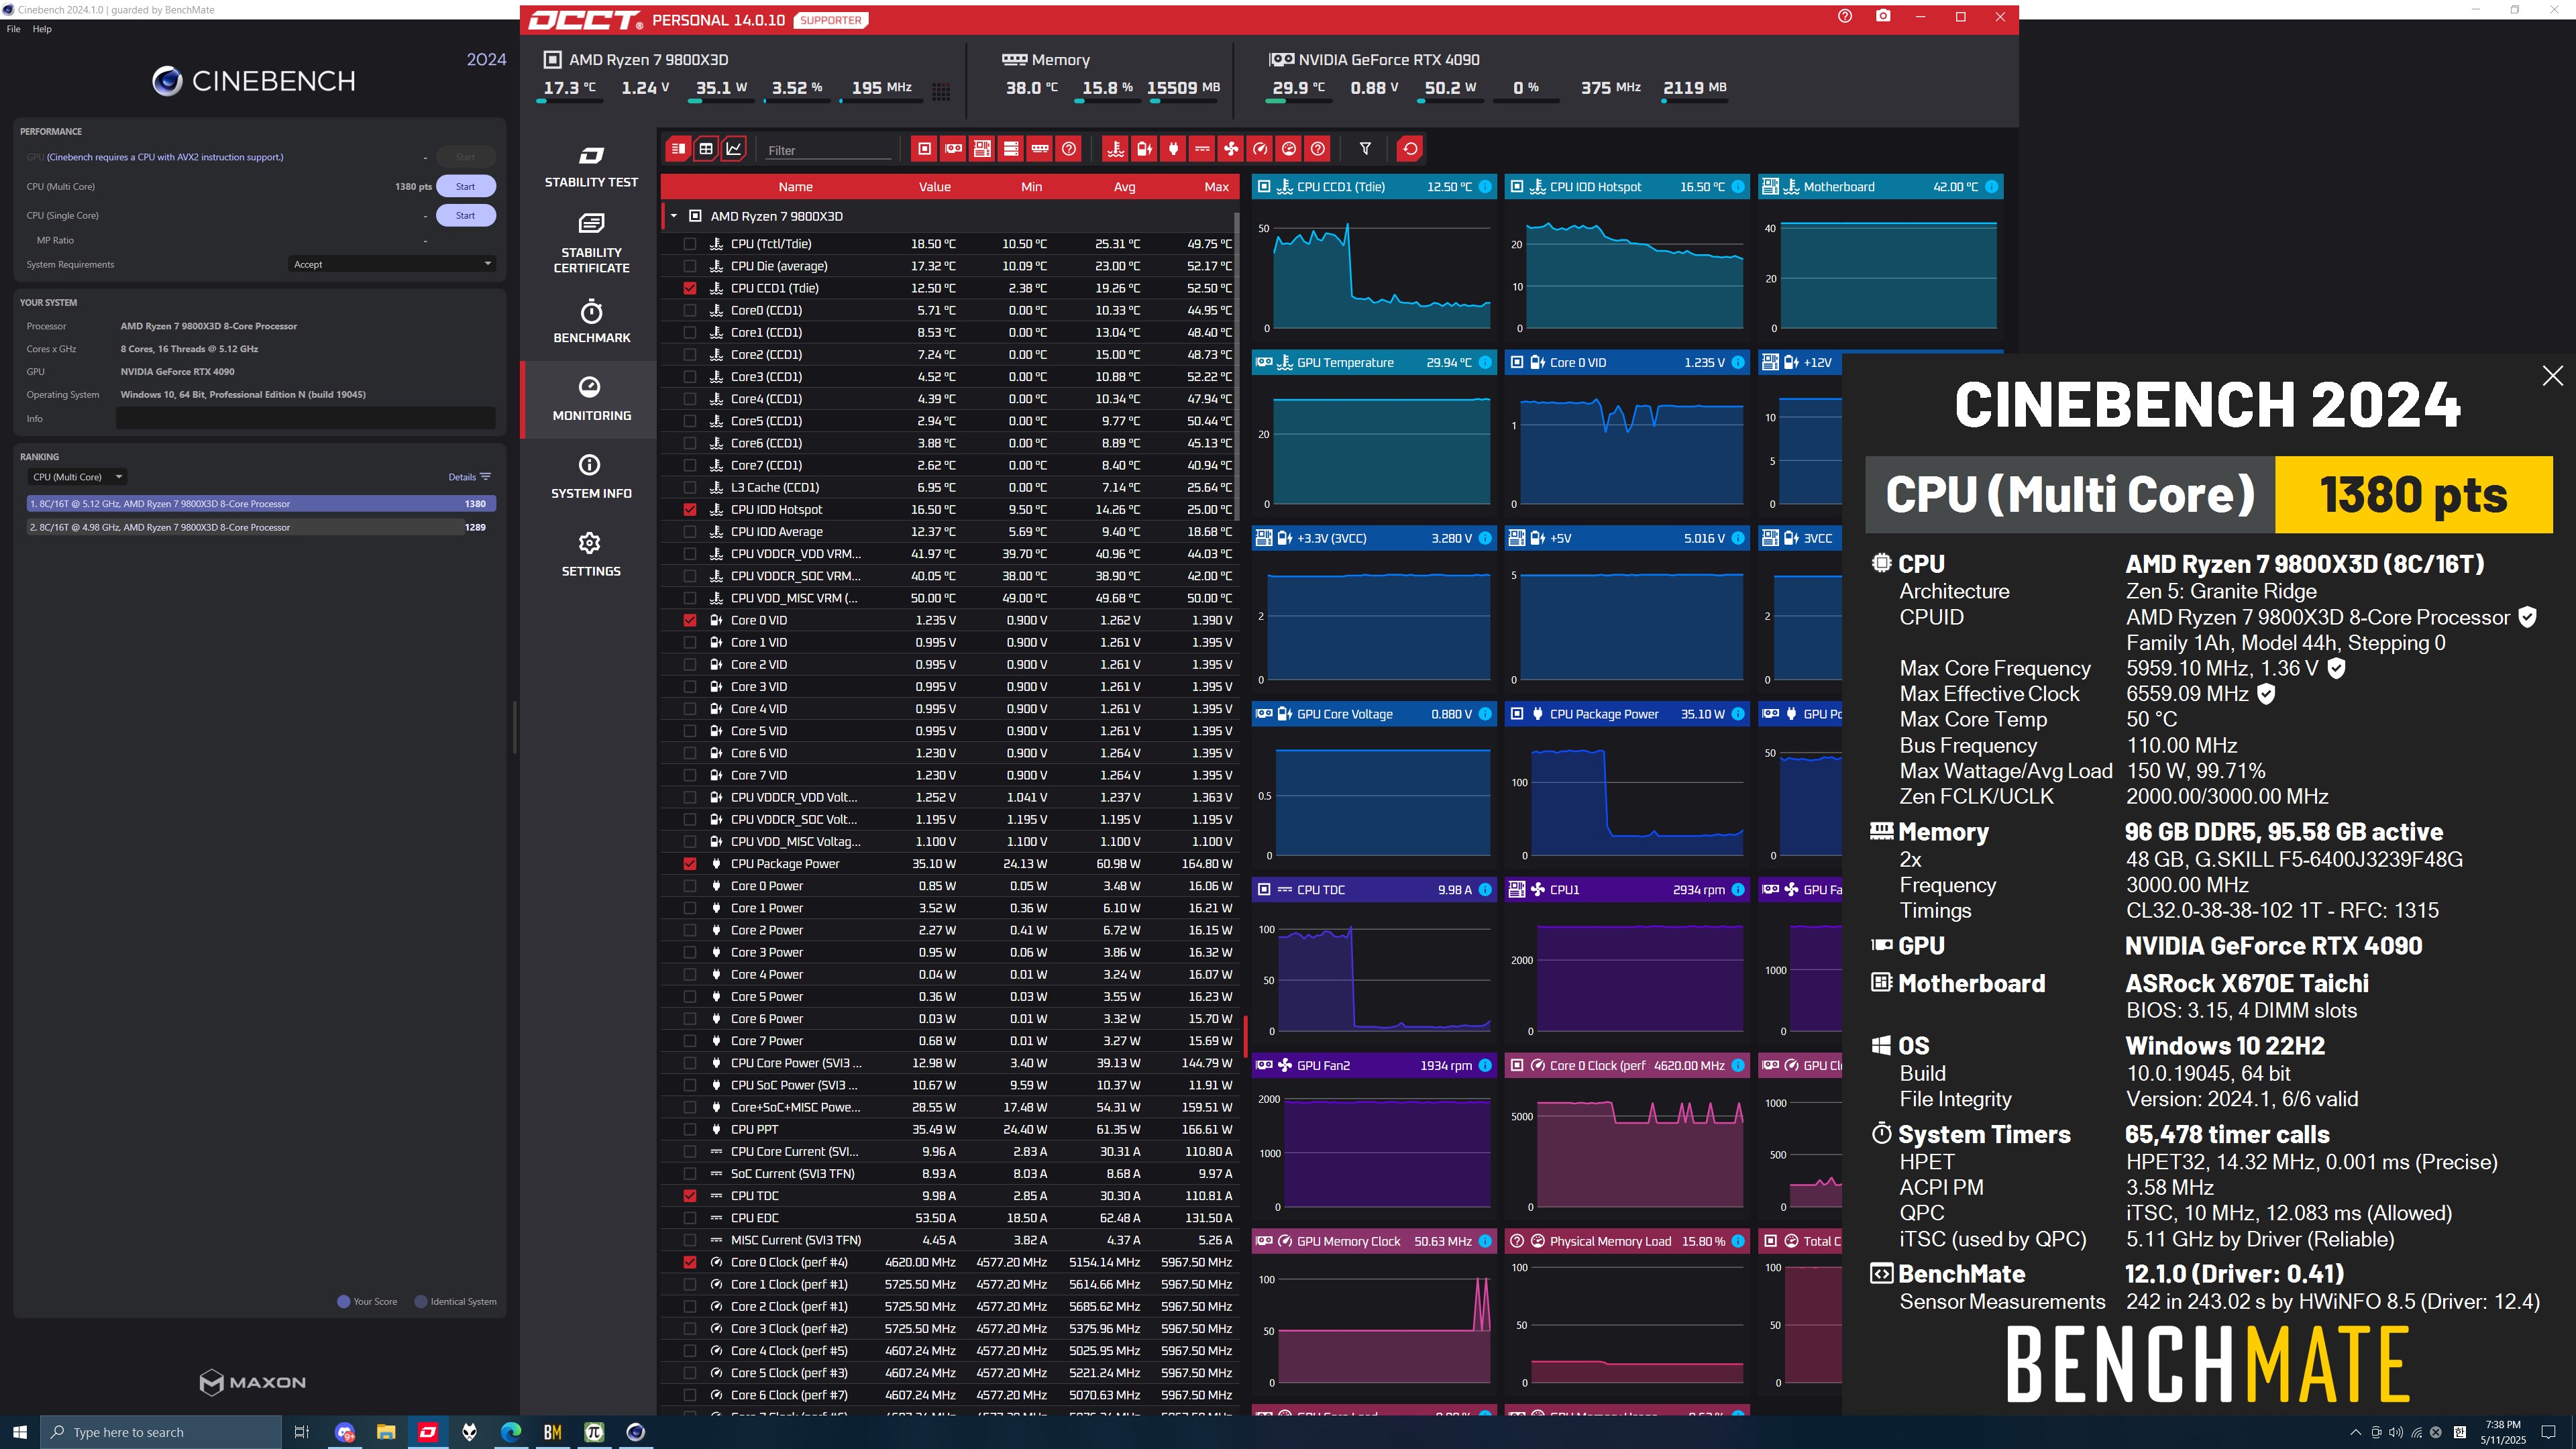Toggle temperature sensor type filter
The height and width of the screenshot is (1449, 2576).
(x=1115, y=149)
